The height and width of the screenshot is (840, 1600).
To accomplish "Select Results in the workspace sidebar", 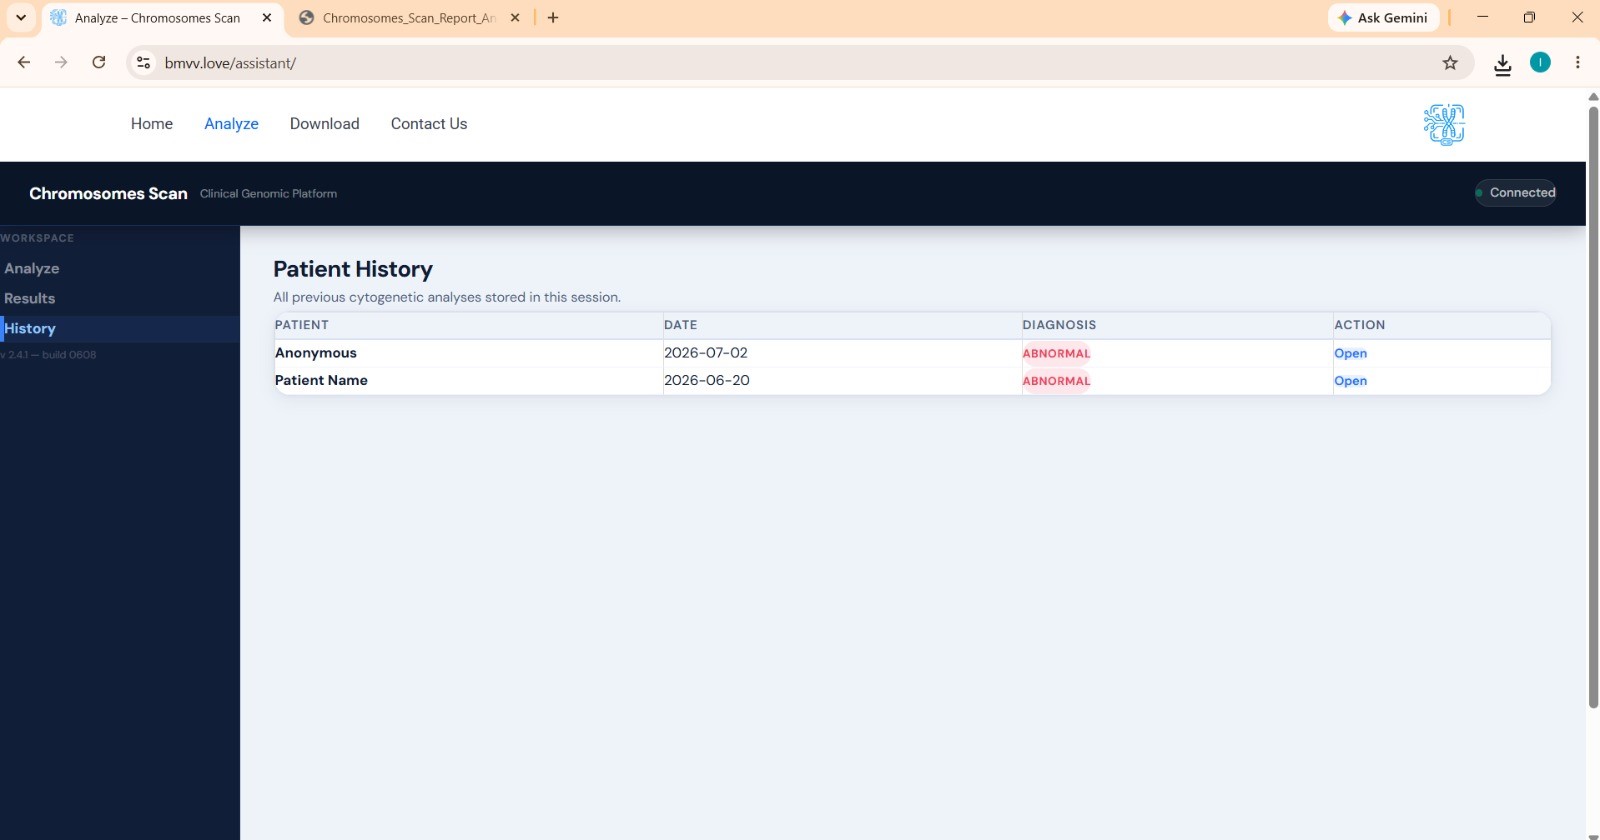I will [x=120, y=299].
